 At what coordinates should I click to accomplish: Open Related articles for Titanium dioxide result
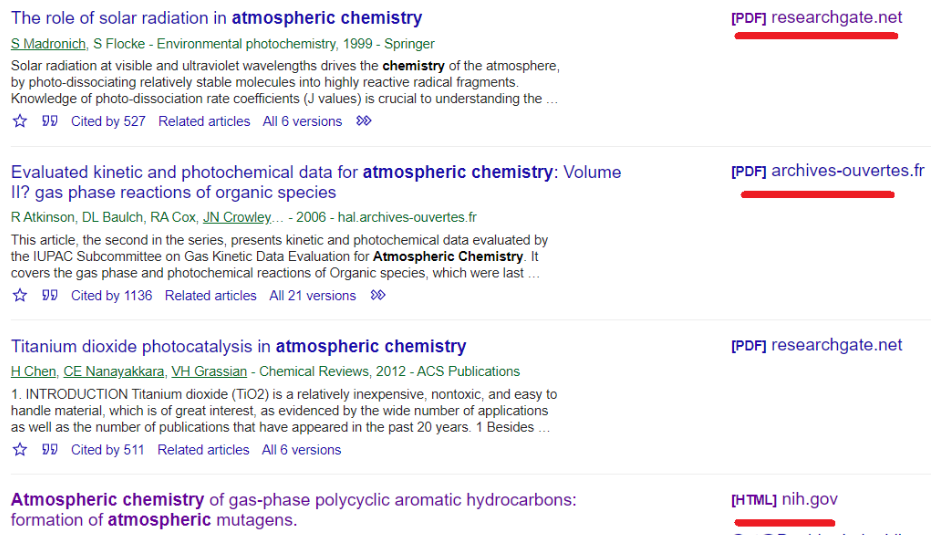pyautogui.click(x=203, y=449)
